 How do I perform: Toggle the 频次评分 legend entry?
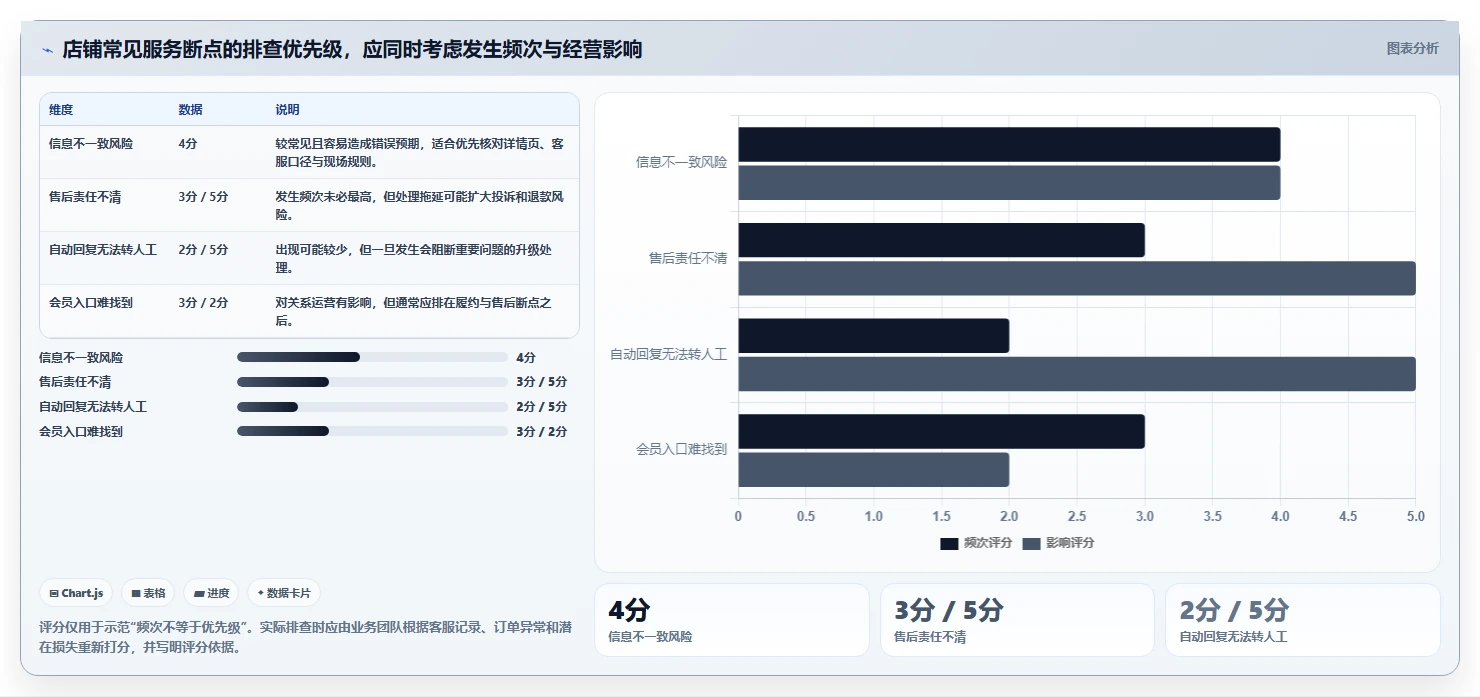[976, 543]
